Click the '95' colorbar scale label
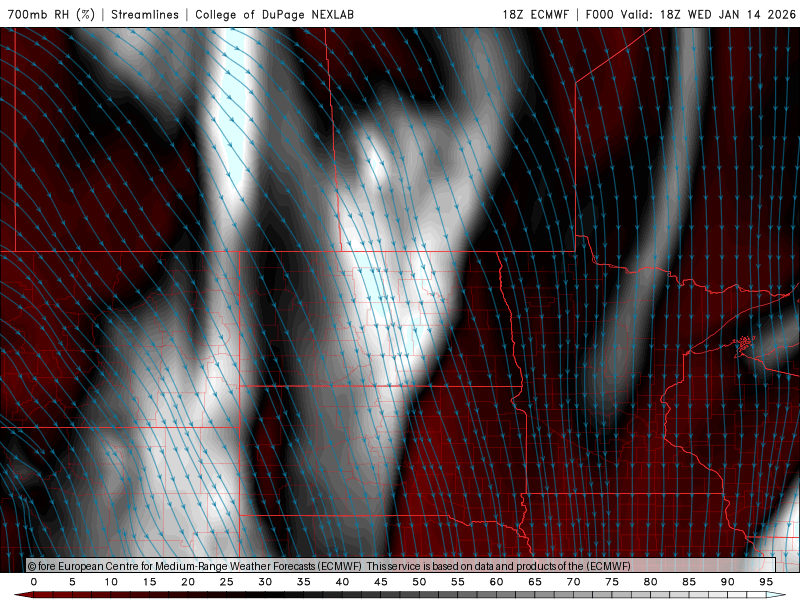 click(766, 582)
